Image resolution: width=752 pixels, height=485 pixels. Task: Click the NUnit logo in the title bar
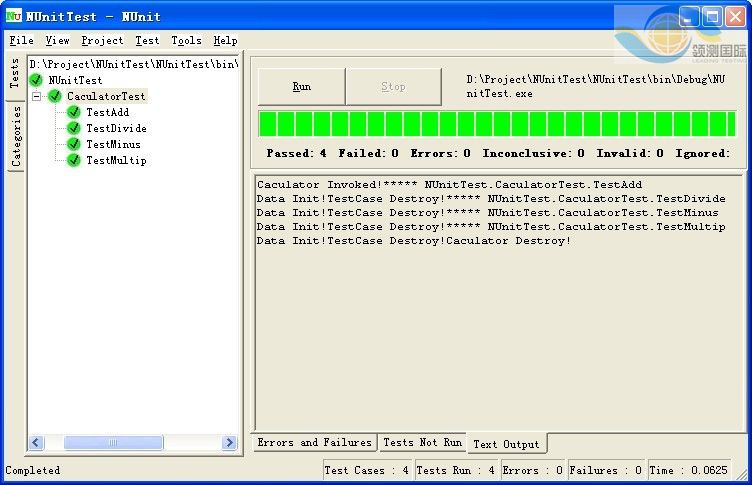pyautogui.click(x=13, y=16)
